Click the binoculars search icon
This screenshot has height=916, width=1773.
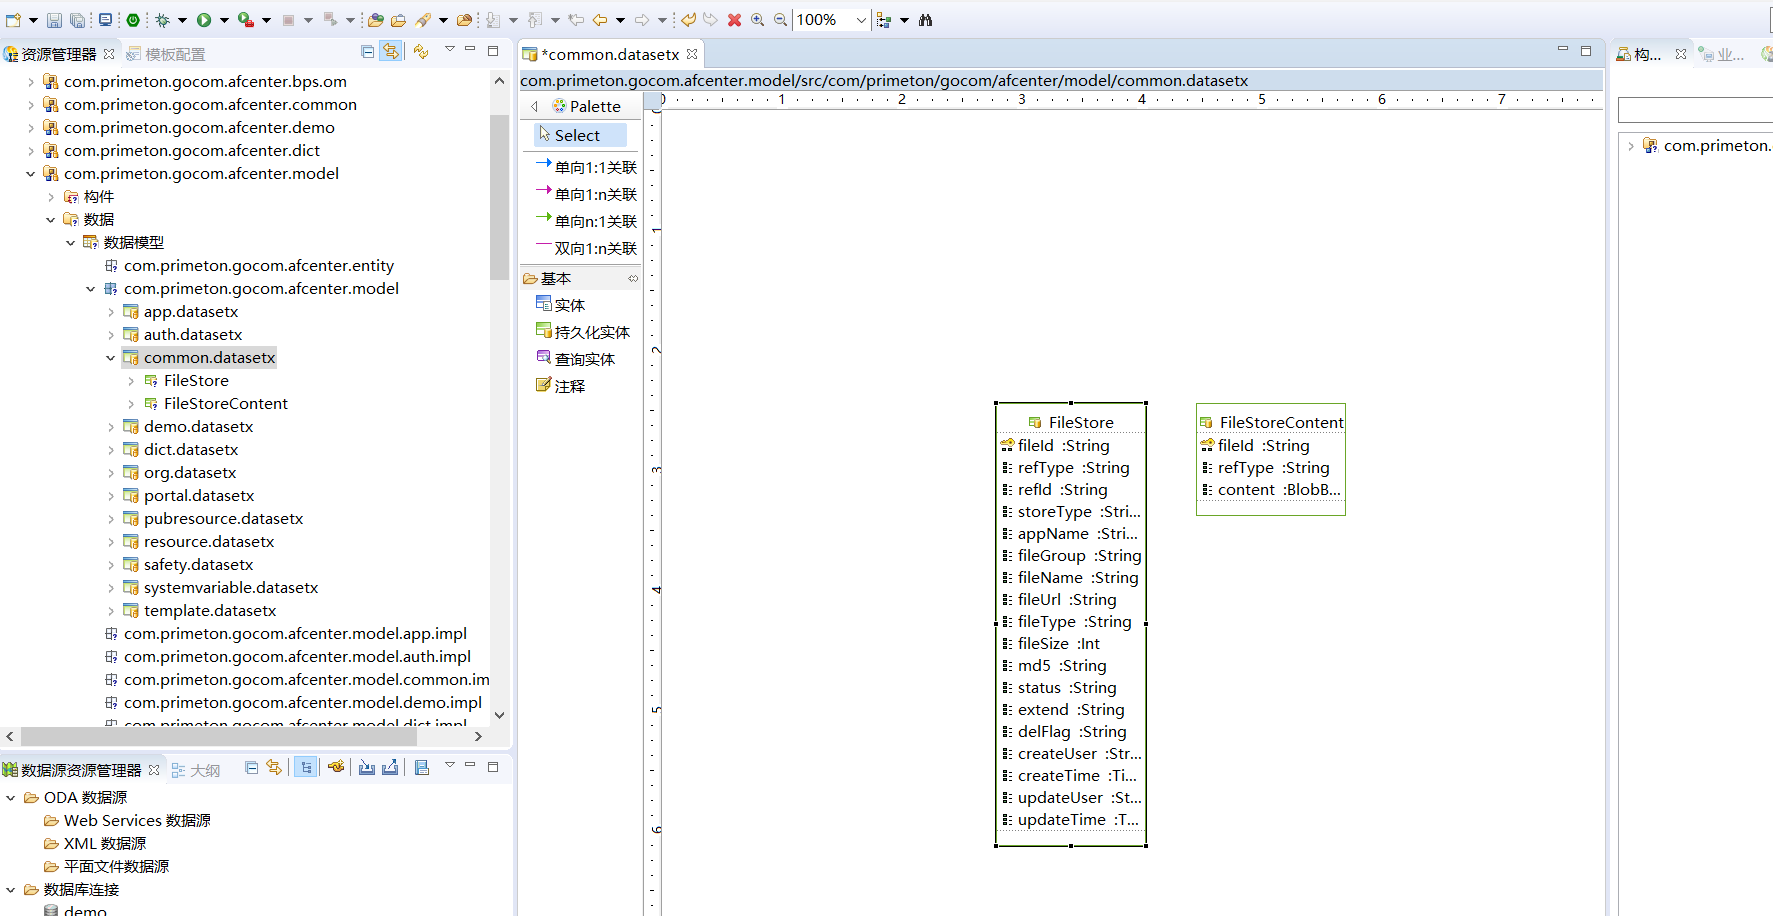(x=925, y=20)
